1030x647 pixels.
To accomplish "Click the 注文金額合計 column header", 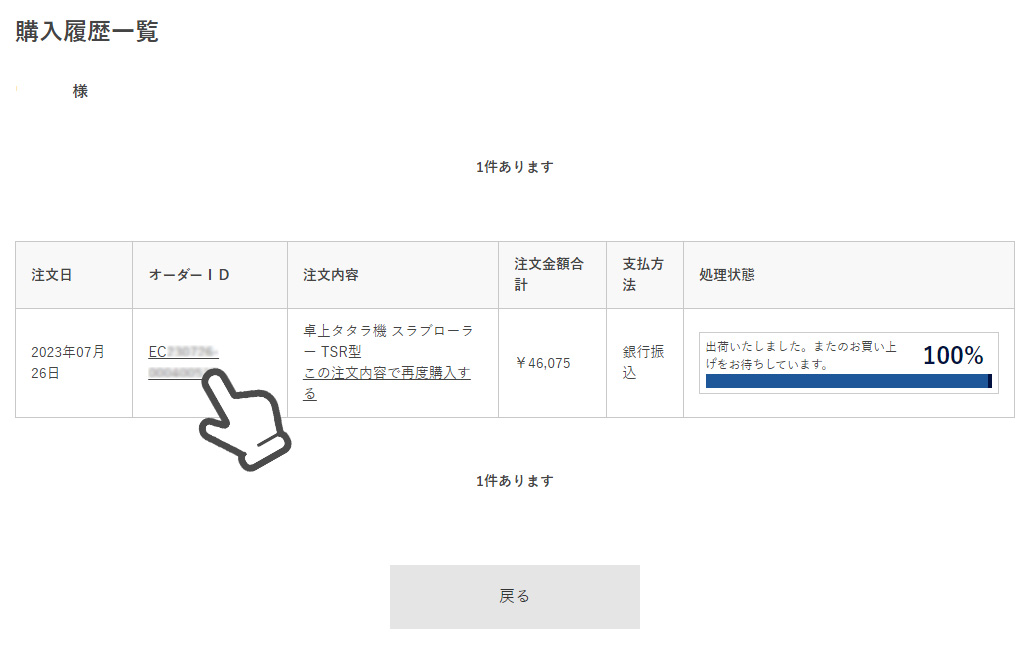I will (x=549, y=274).
